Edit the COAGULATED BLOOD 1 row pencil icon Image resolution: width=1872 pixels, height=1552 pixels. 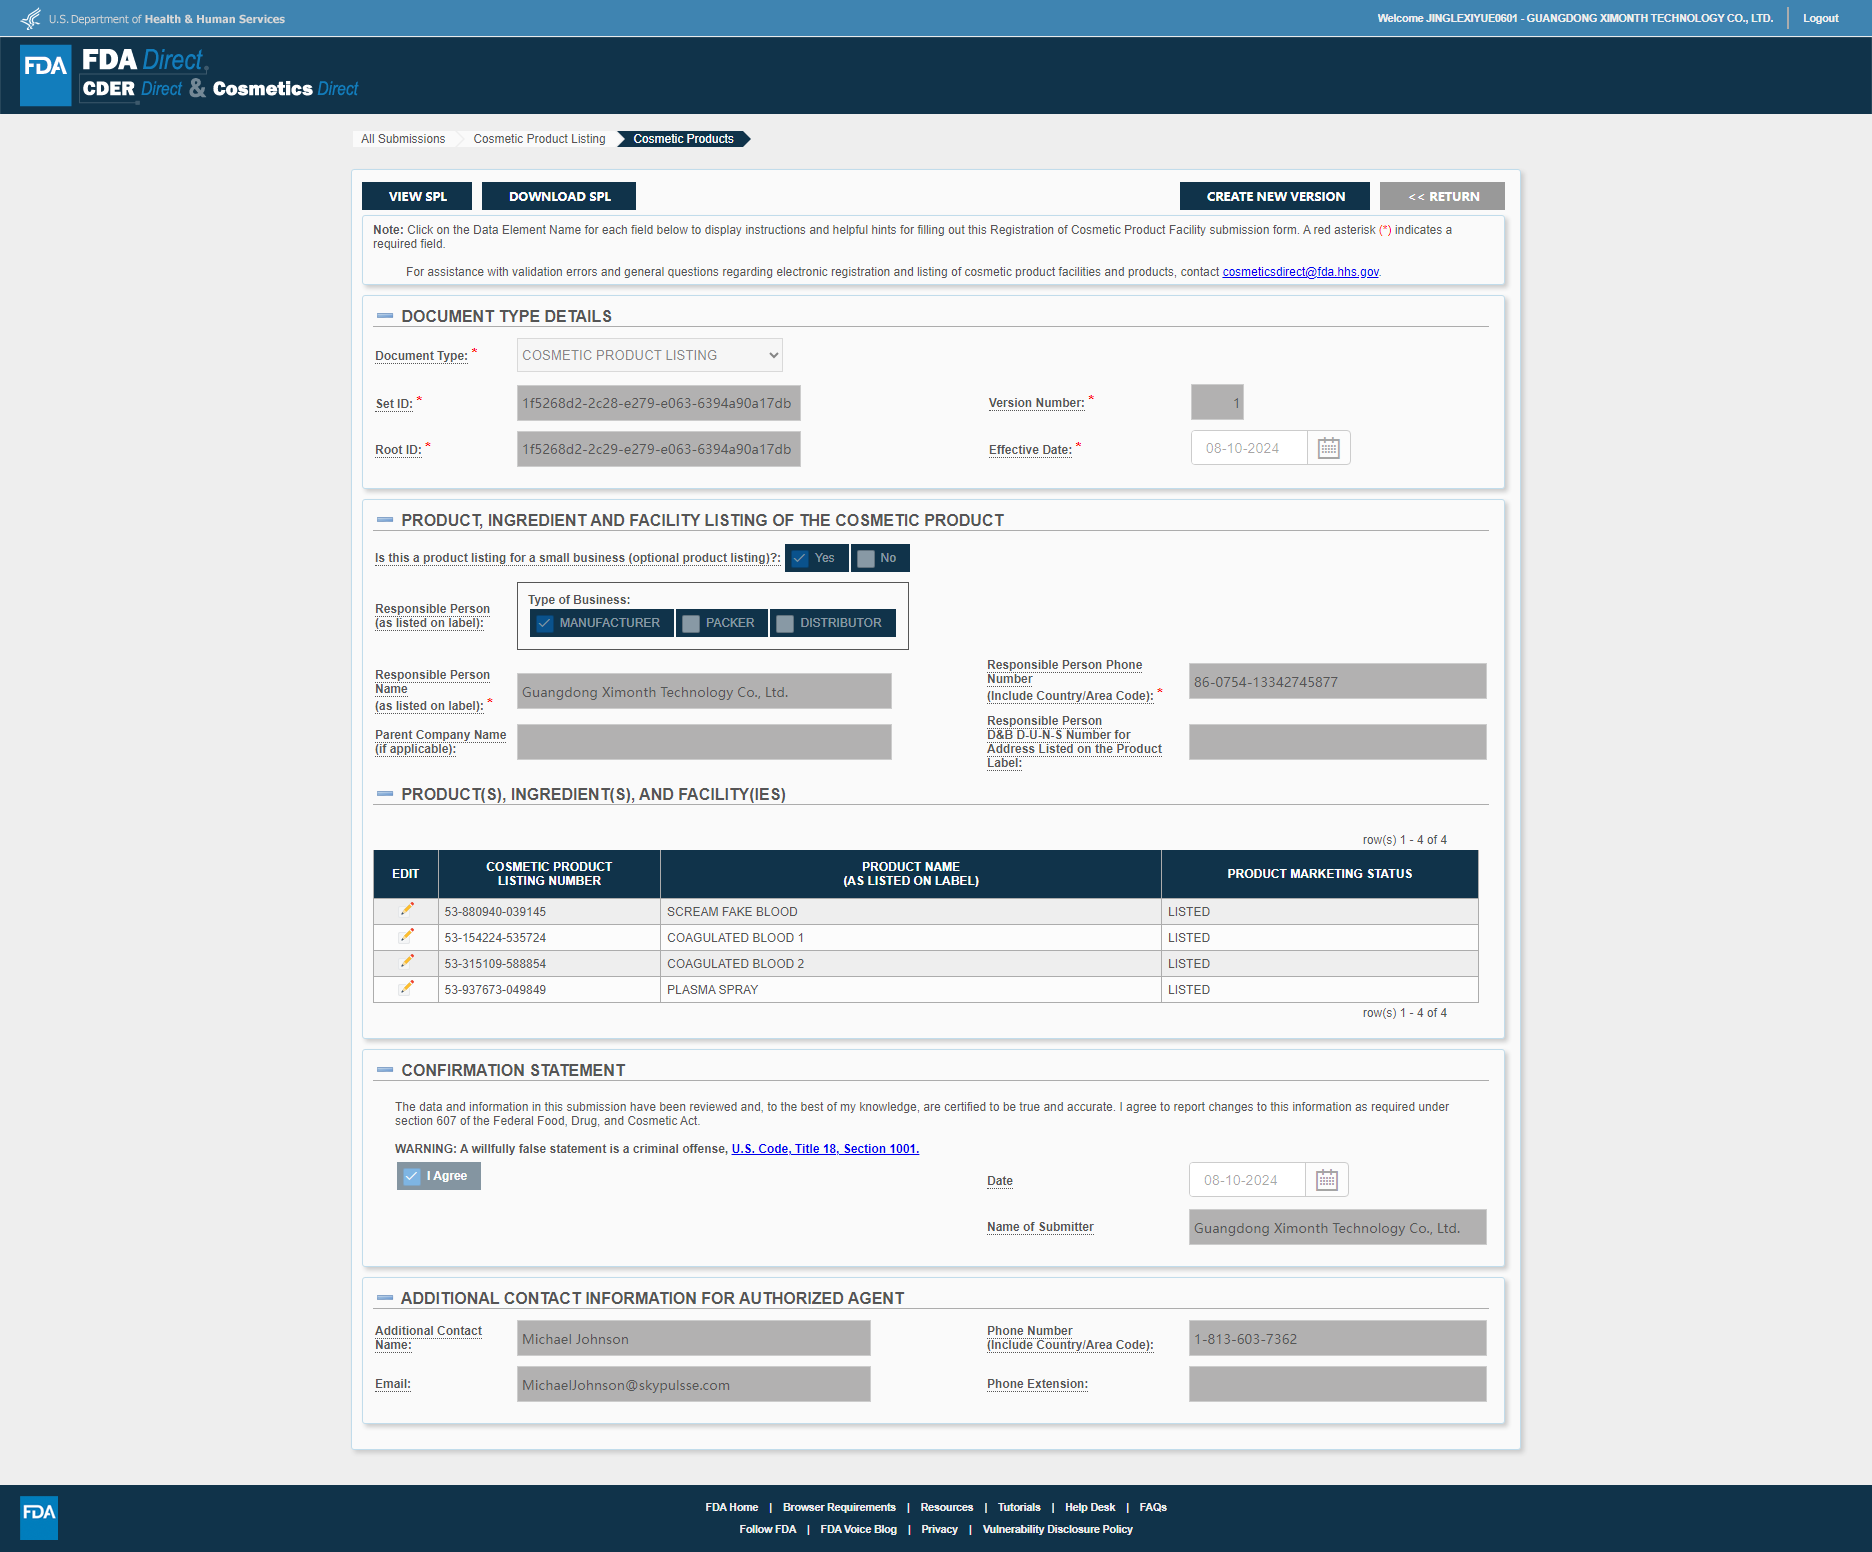(x=407, y=936)
